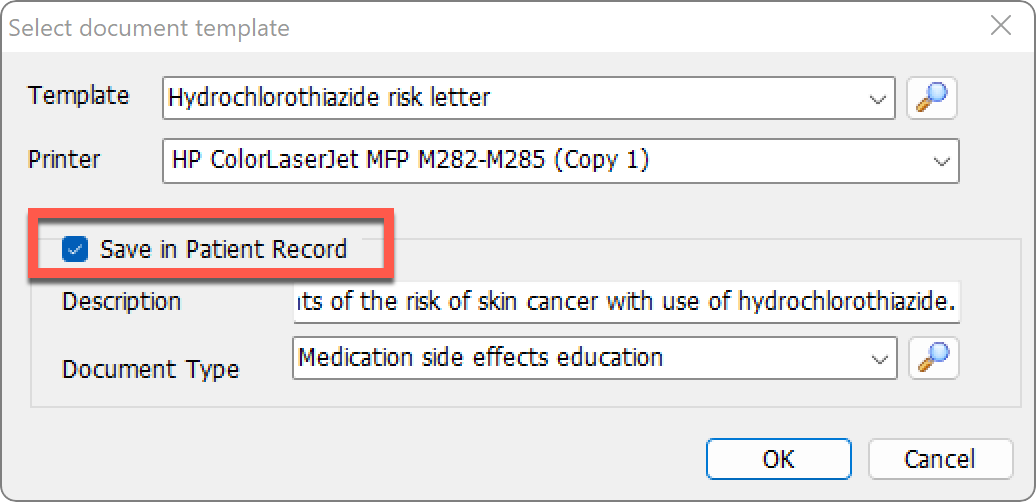This screenshot has height=502, width=1036.
Task: Close the Select document template dialog
Action: pos(1001,26)
